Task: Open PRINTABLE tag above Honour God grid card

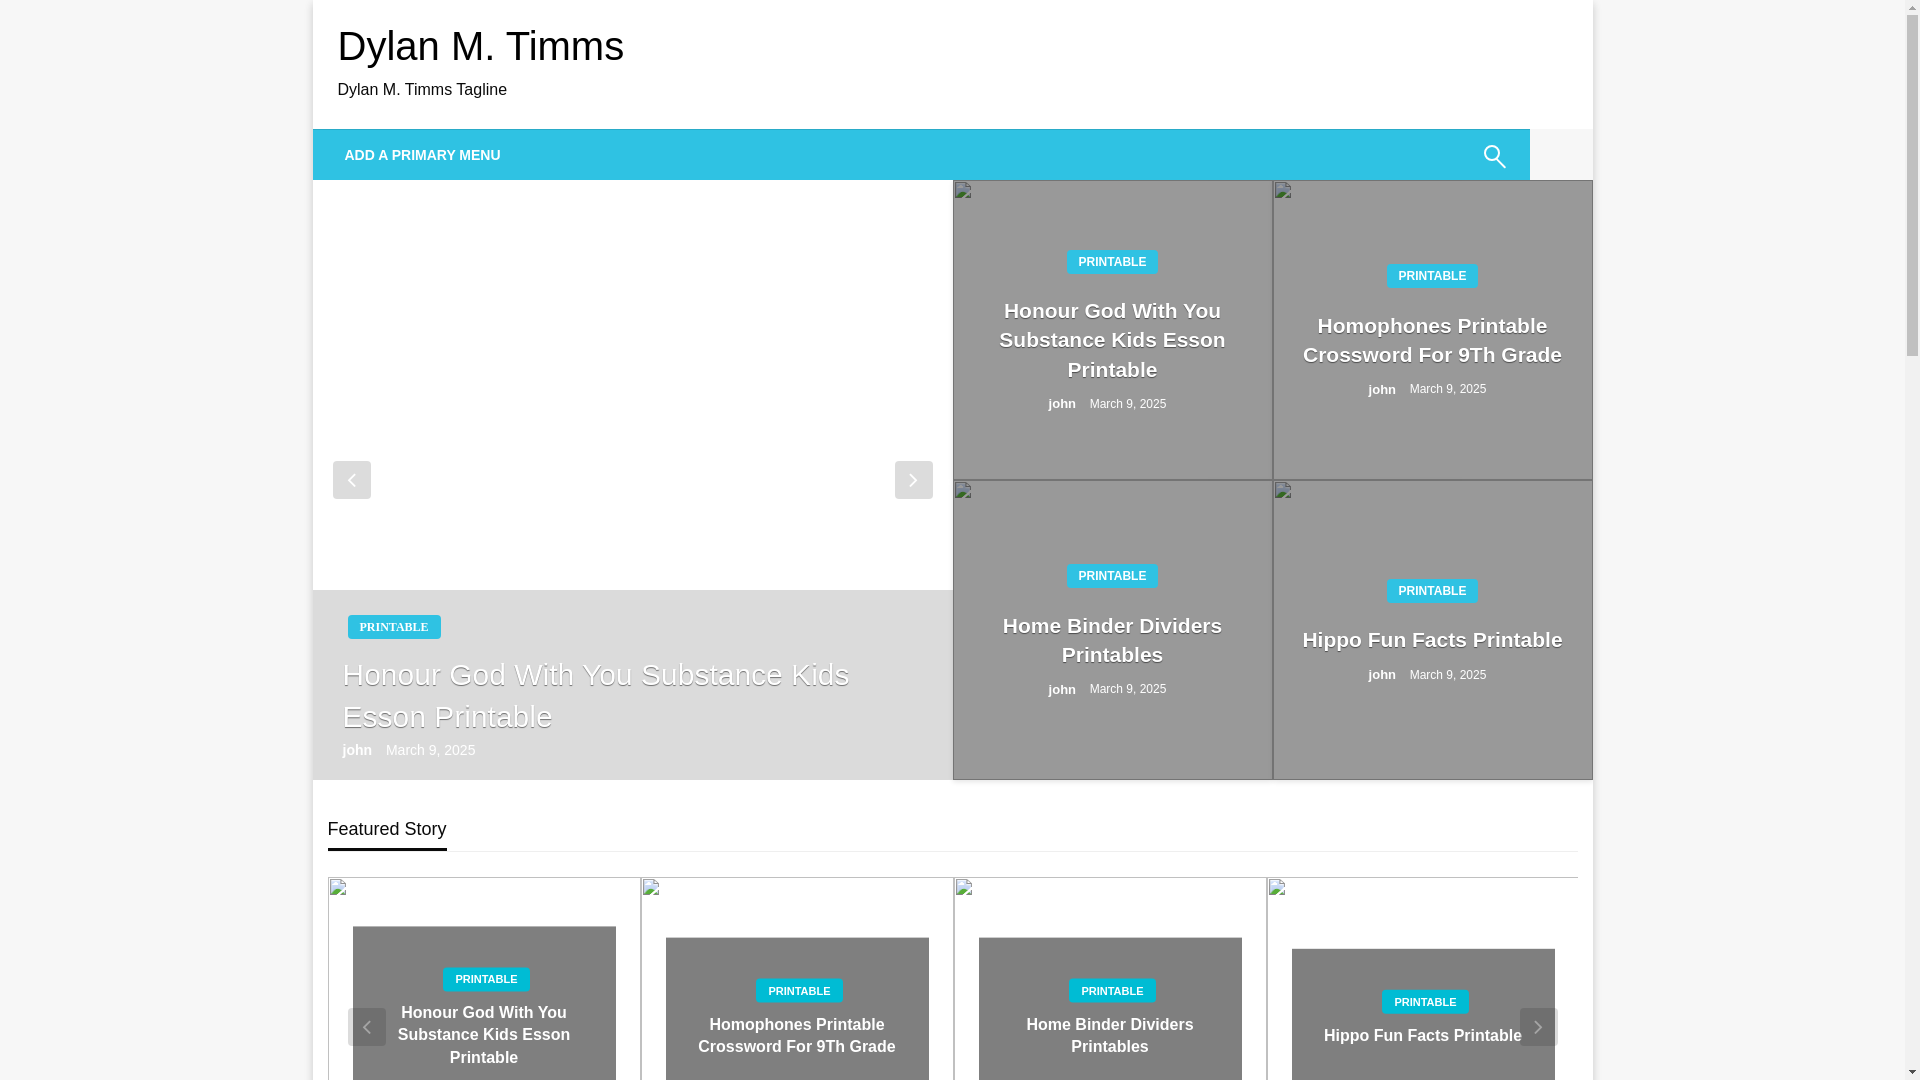Action: (x=1112, y=262)
